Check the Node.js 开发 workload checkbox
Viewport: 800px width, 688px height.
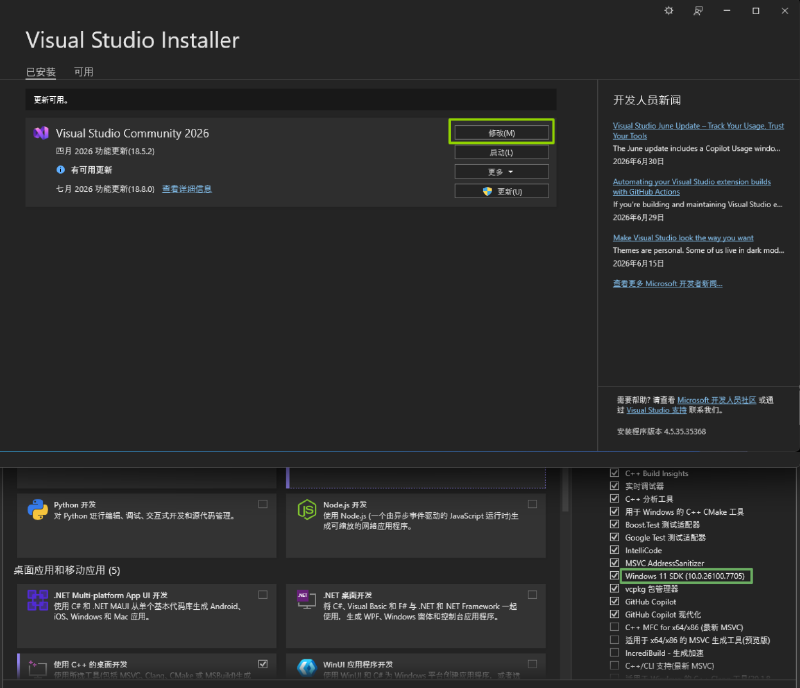pos(532,504)
